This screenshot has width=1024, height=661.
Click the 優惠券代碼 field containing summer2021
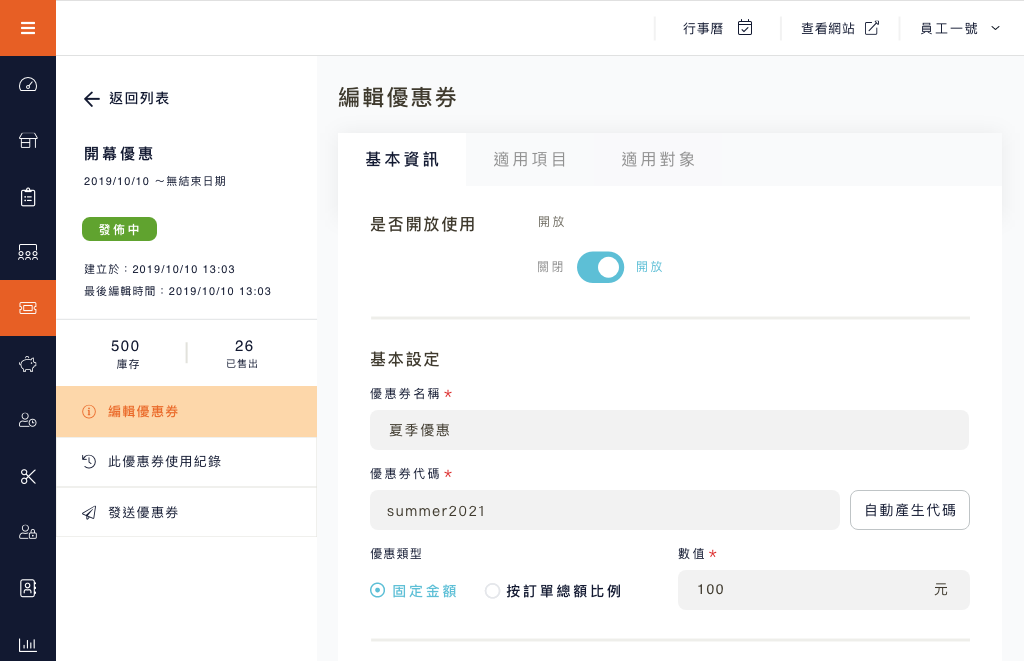coord(605,510)
